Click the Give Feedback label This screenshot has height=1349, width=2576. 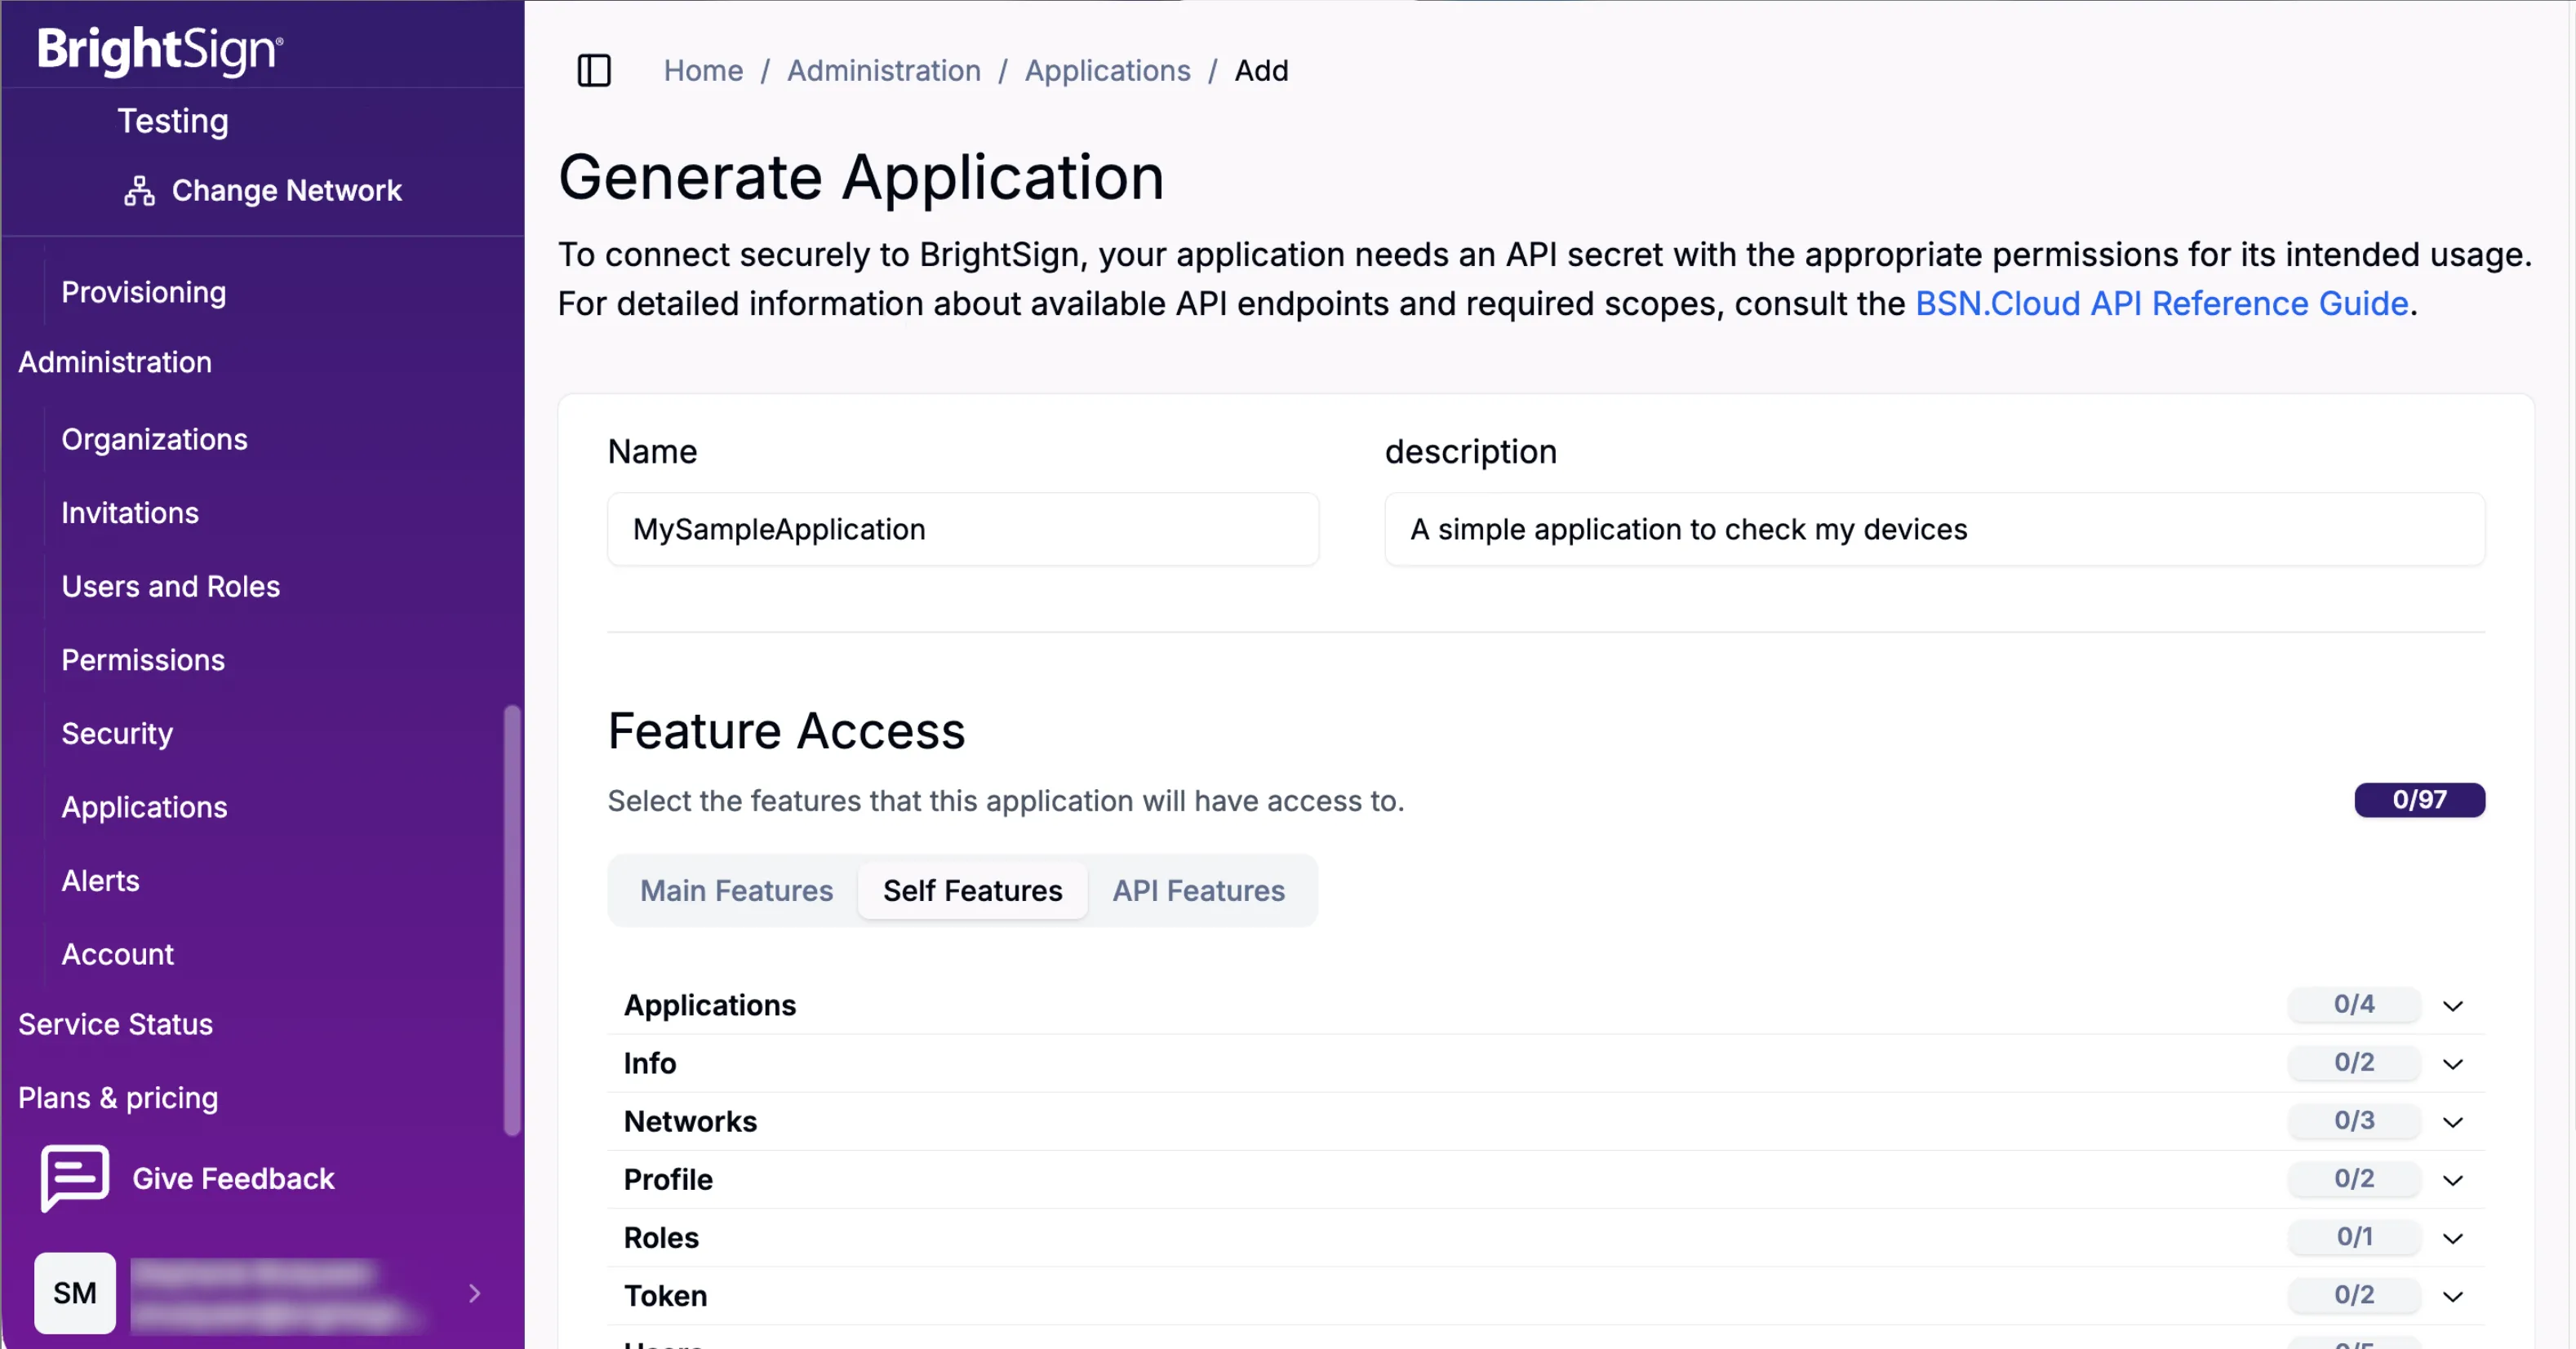click(x=233, y=1178)
